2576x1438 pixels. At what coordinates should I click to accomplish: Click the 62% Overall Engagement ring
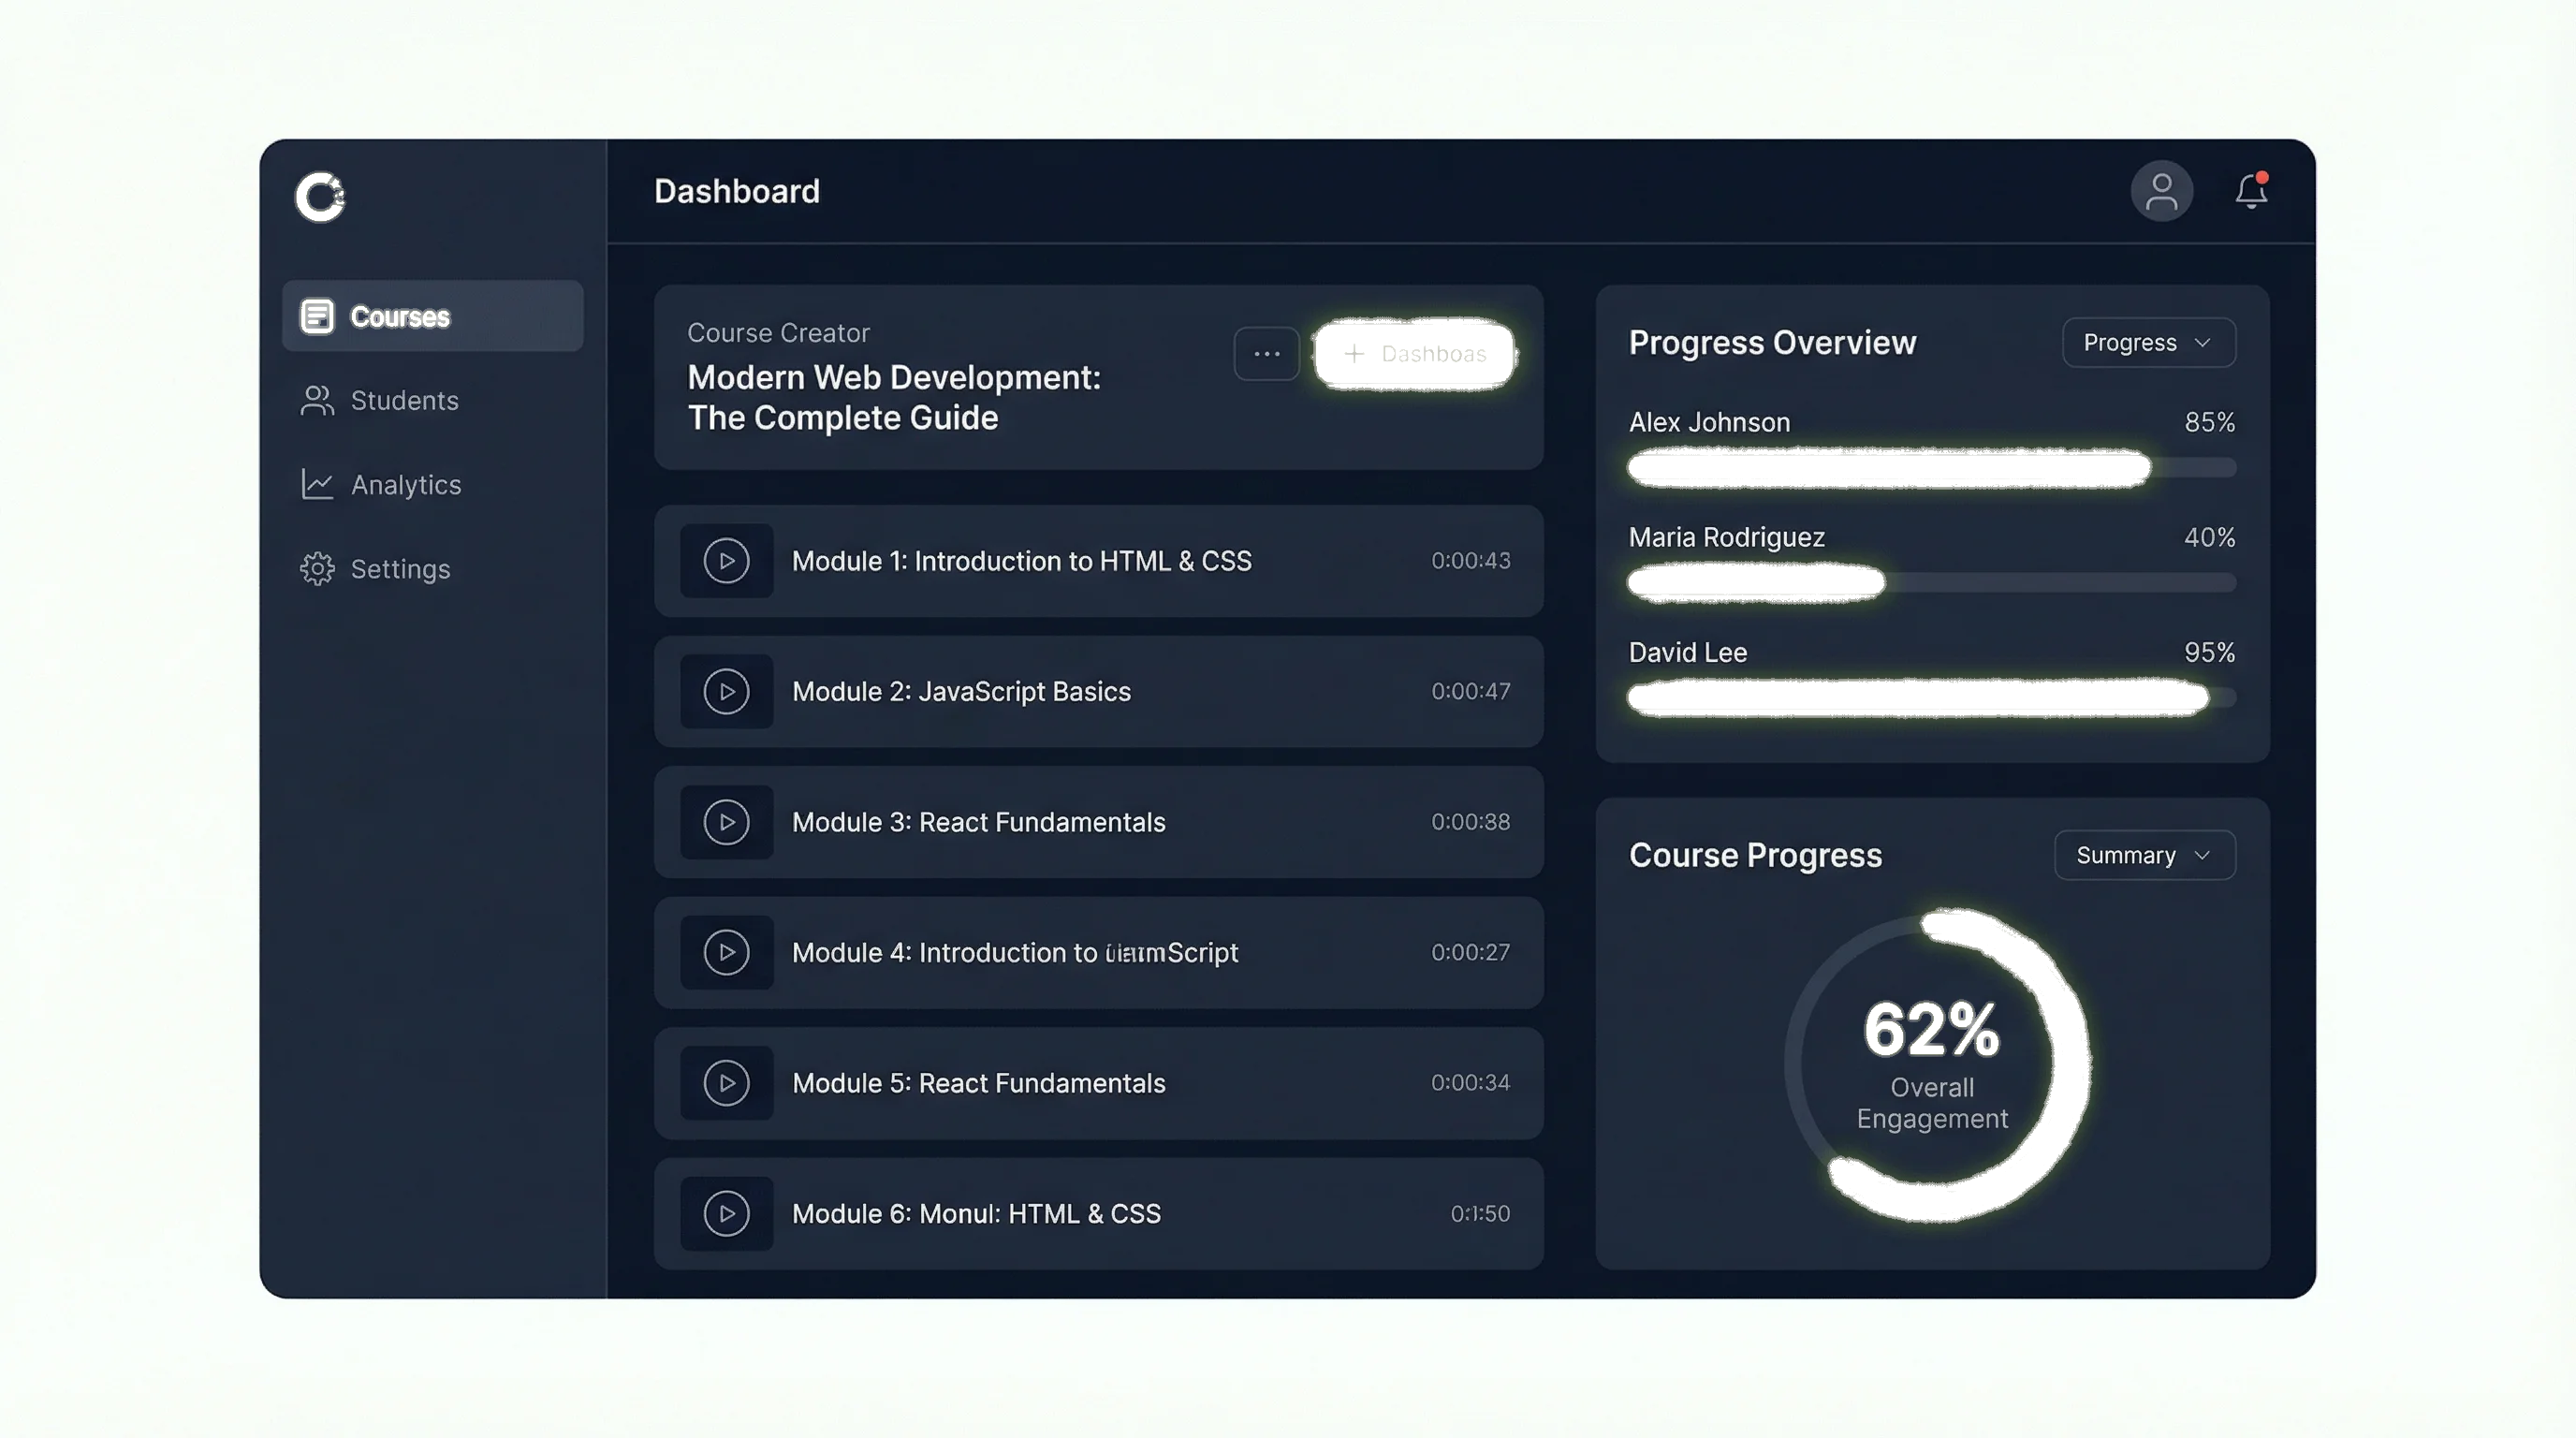coord(1932,1064)
